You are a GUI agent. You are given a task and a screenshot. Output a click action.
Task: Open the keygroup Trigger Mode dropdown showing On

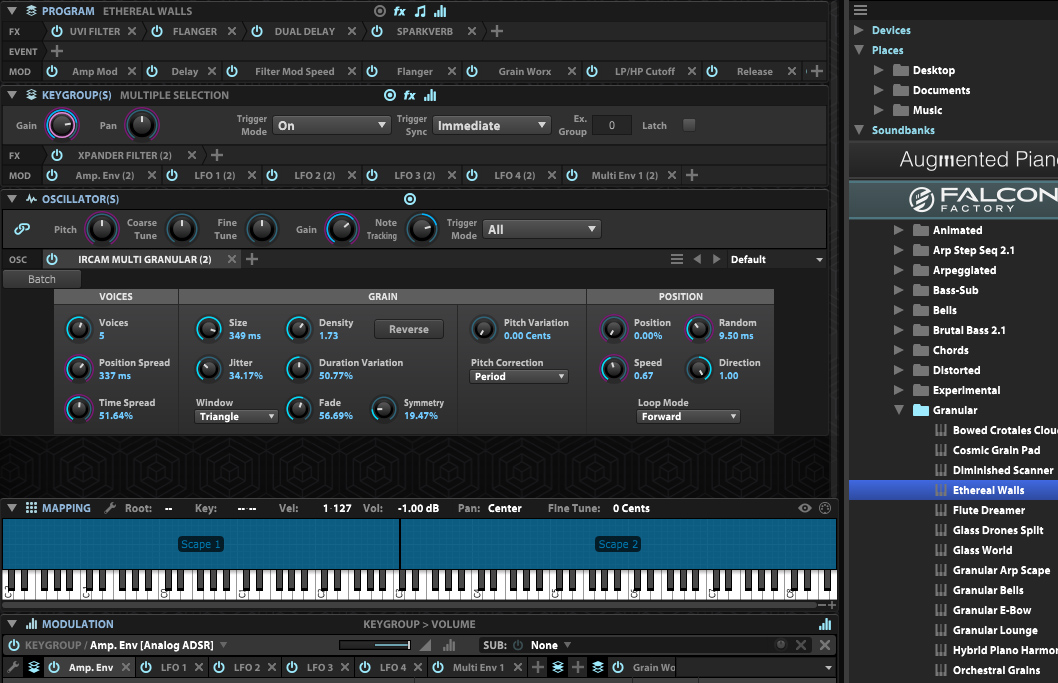click(x=331, y=126)
